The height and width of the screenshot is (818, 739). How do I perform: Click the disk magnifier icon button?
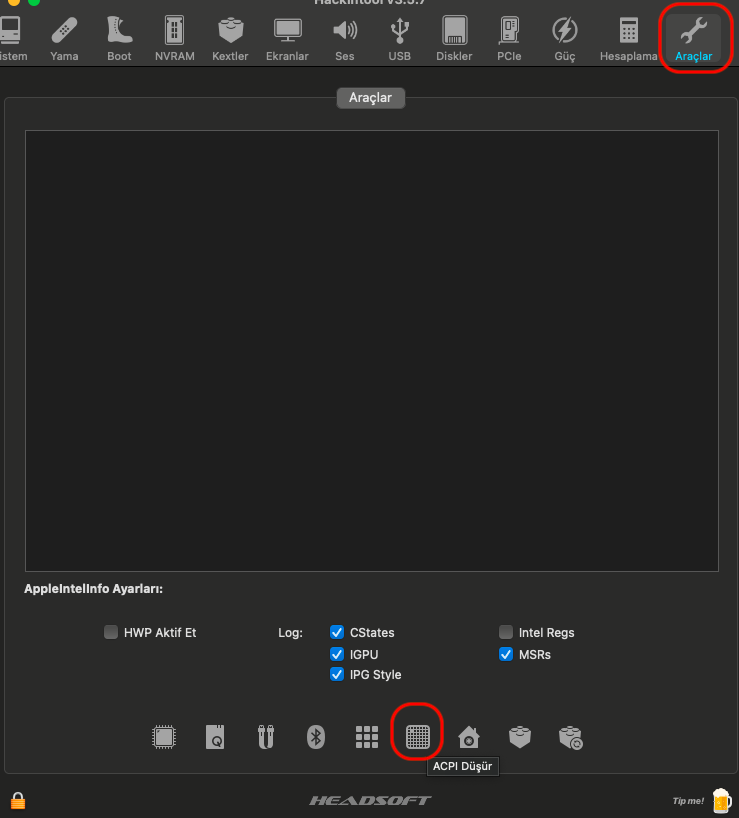[x=215, y=737]
